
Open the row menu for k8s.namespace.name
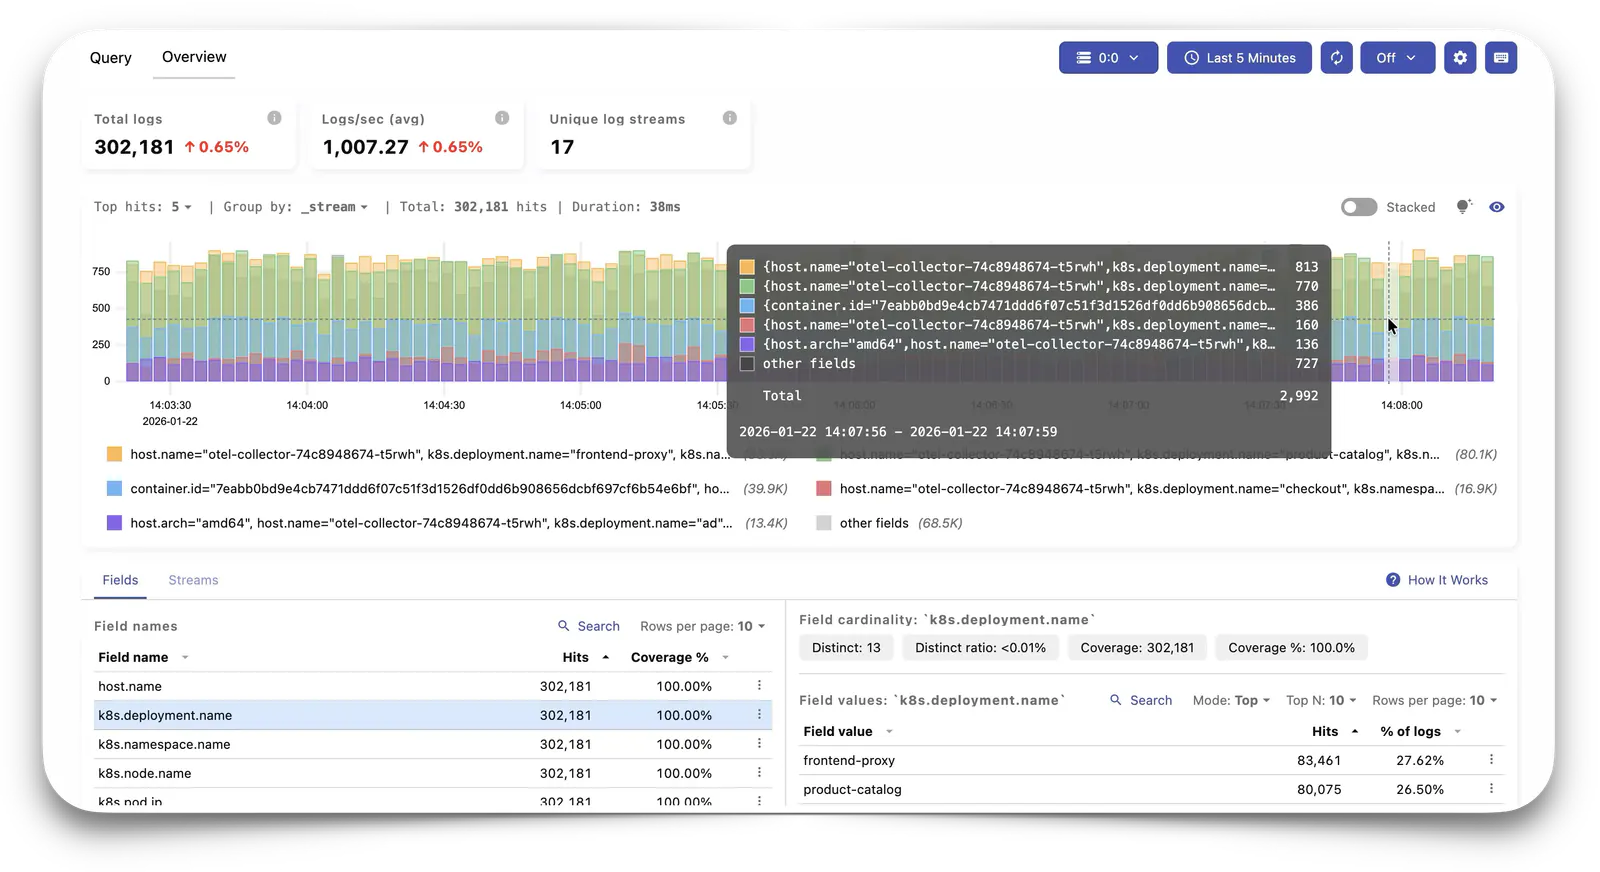pyautogui.click(x=759, y=743)
